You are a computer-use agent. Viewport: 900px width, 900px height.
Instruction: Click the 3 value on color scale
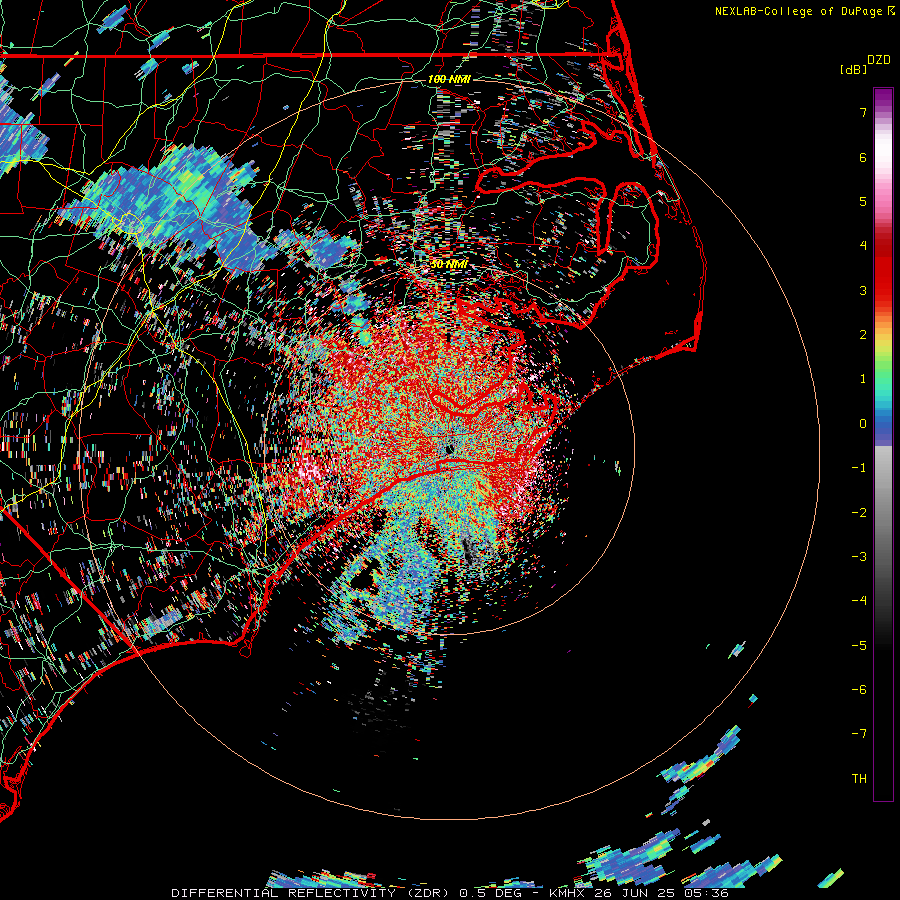[x=863, y=290]
